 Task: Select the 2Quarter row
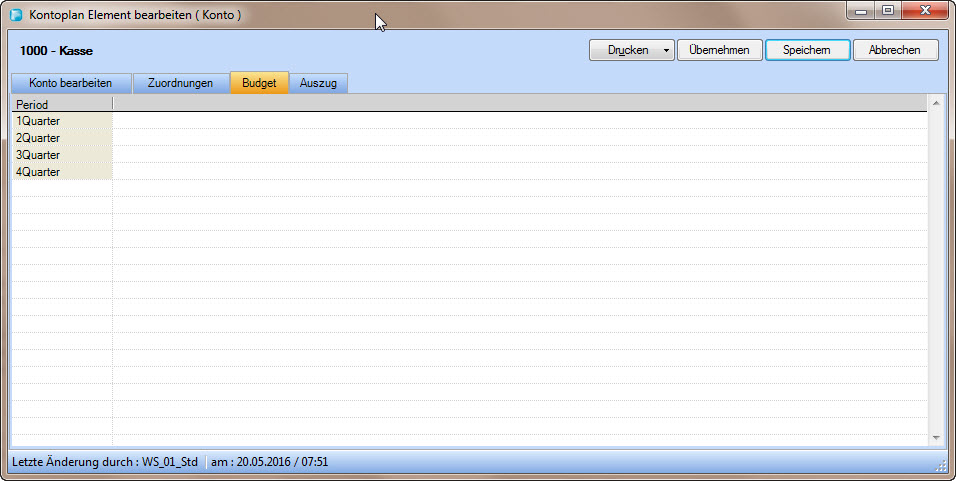60,138
